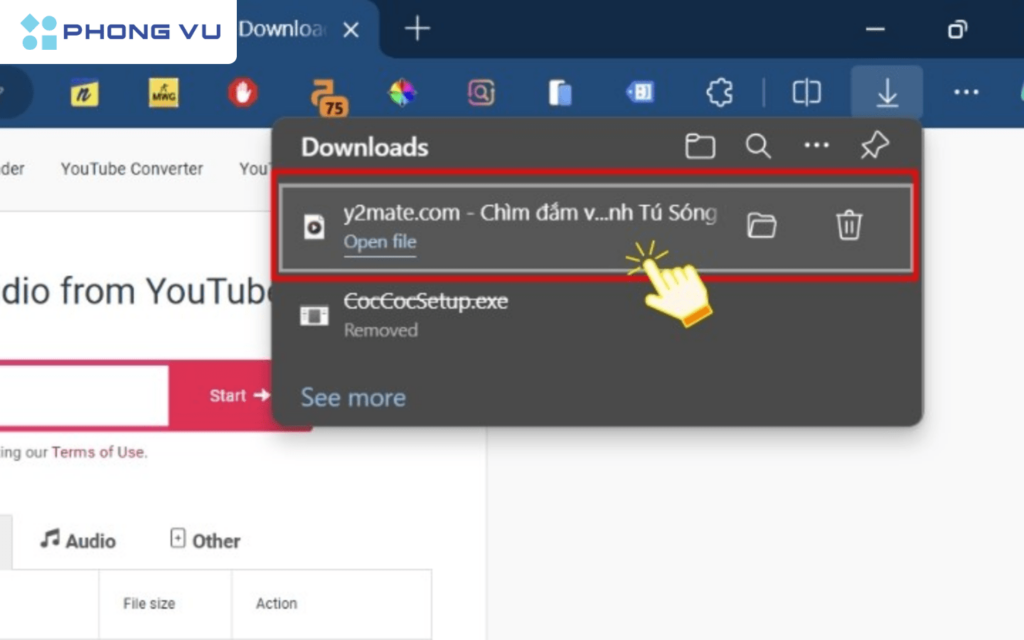The image size is (1024, 640).
Task: Show y2mate file in folder
Action: click(761, 226)
